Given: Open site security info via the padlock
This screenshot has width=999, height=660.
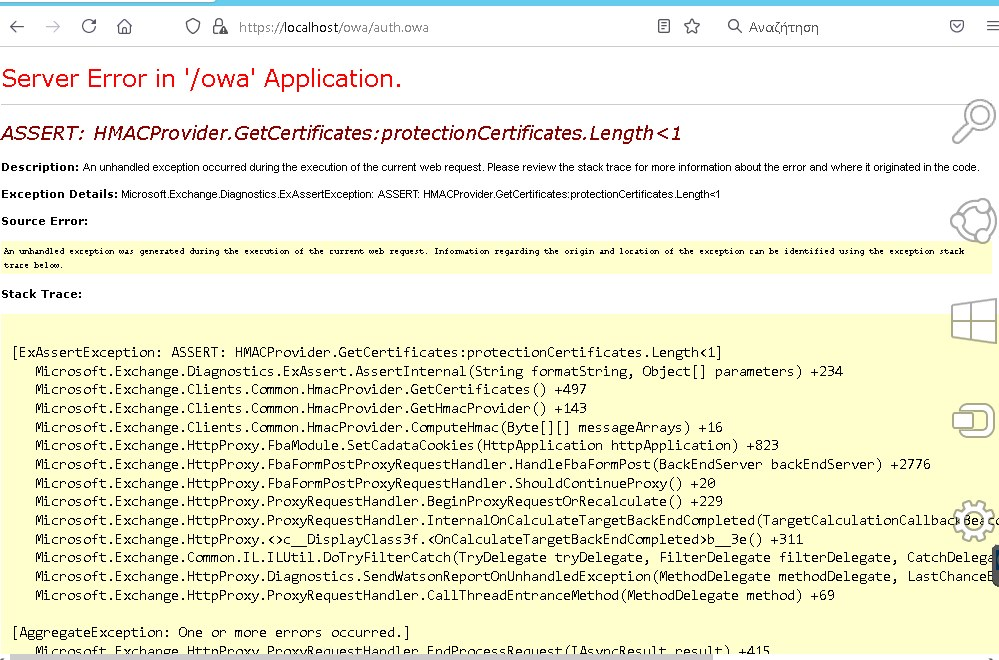Looking at the screenshot, I should 219,26.
